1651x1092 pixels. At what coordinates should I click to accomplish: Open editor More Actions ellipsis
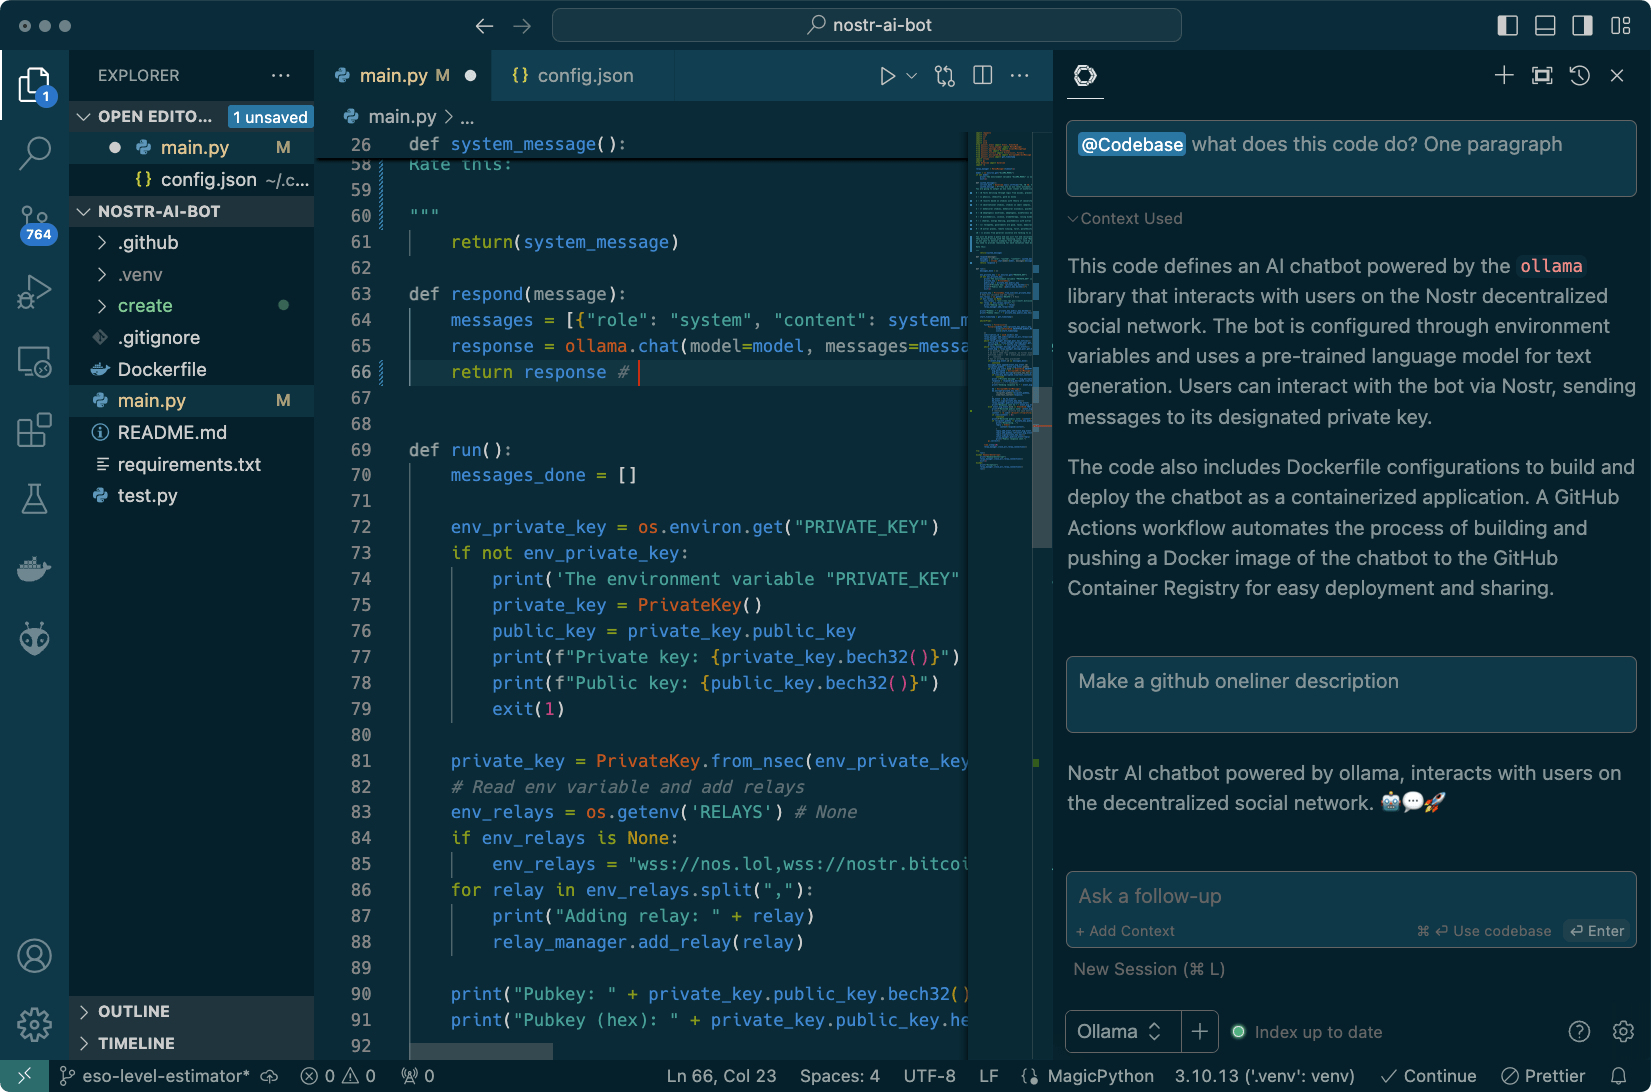click(x=1020, y=76)
